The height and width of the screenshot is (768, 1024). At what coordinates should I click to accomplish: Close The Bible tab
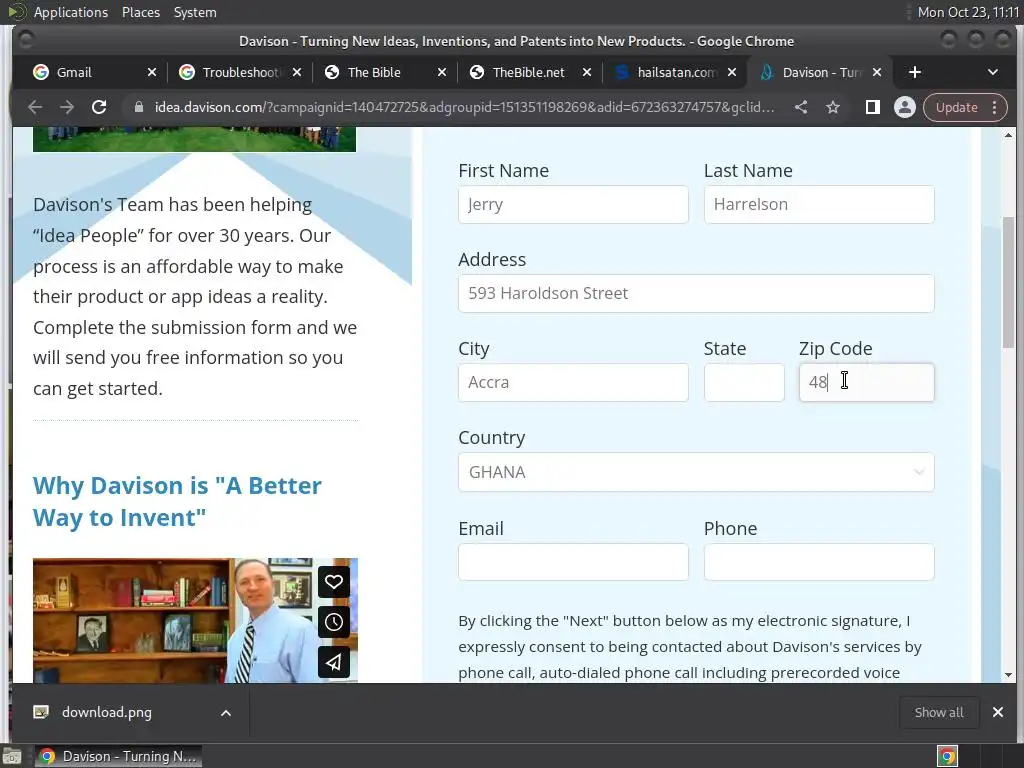click(x=441, y=72)
